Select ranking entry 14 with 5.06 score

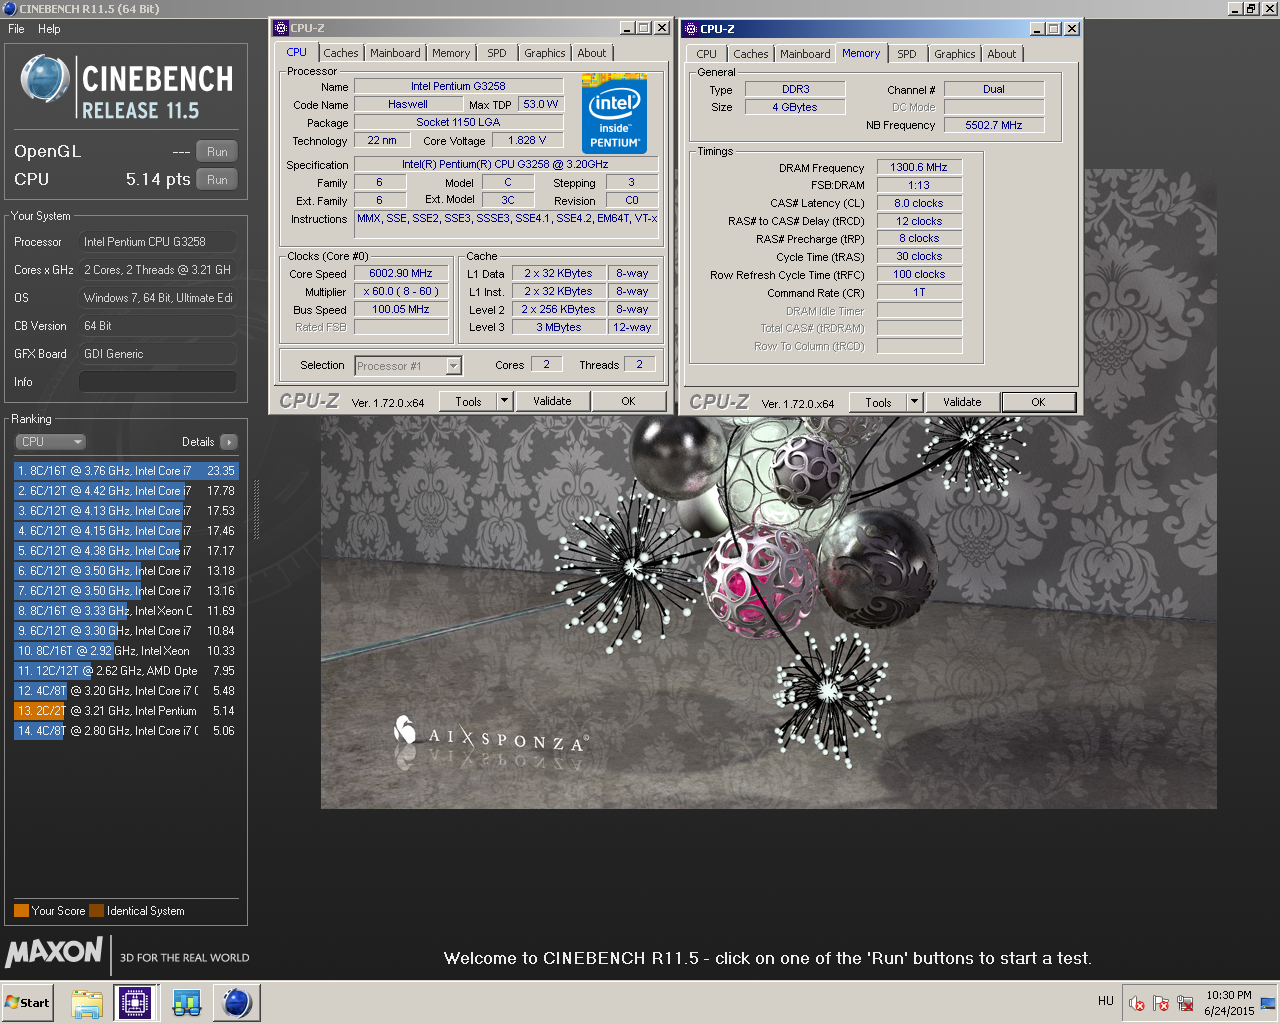[126, 731]
